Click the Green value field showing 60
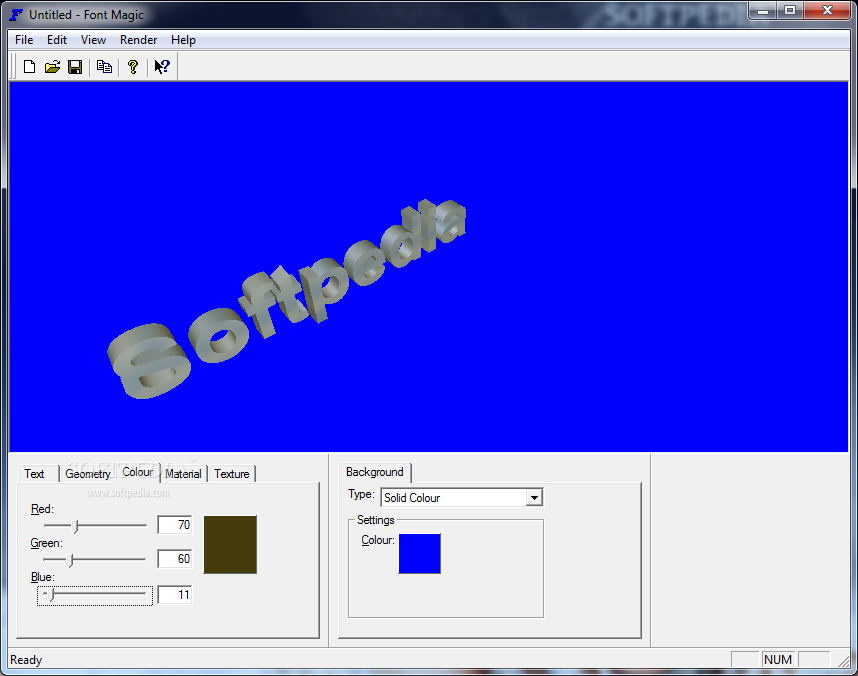Image resolution: width=858 pixels, height=676 pixels. 175,559
